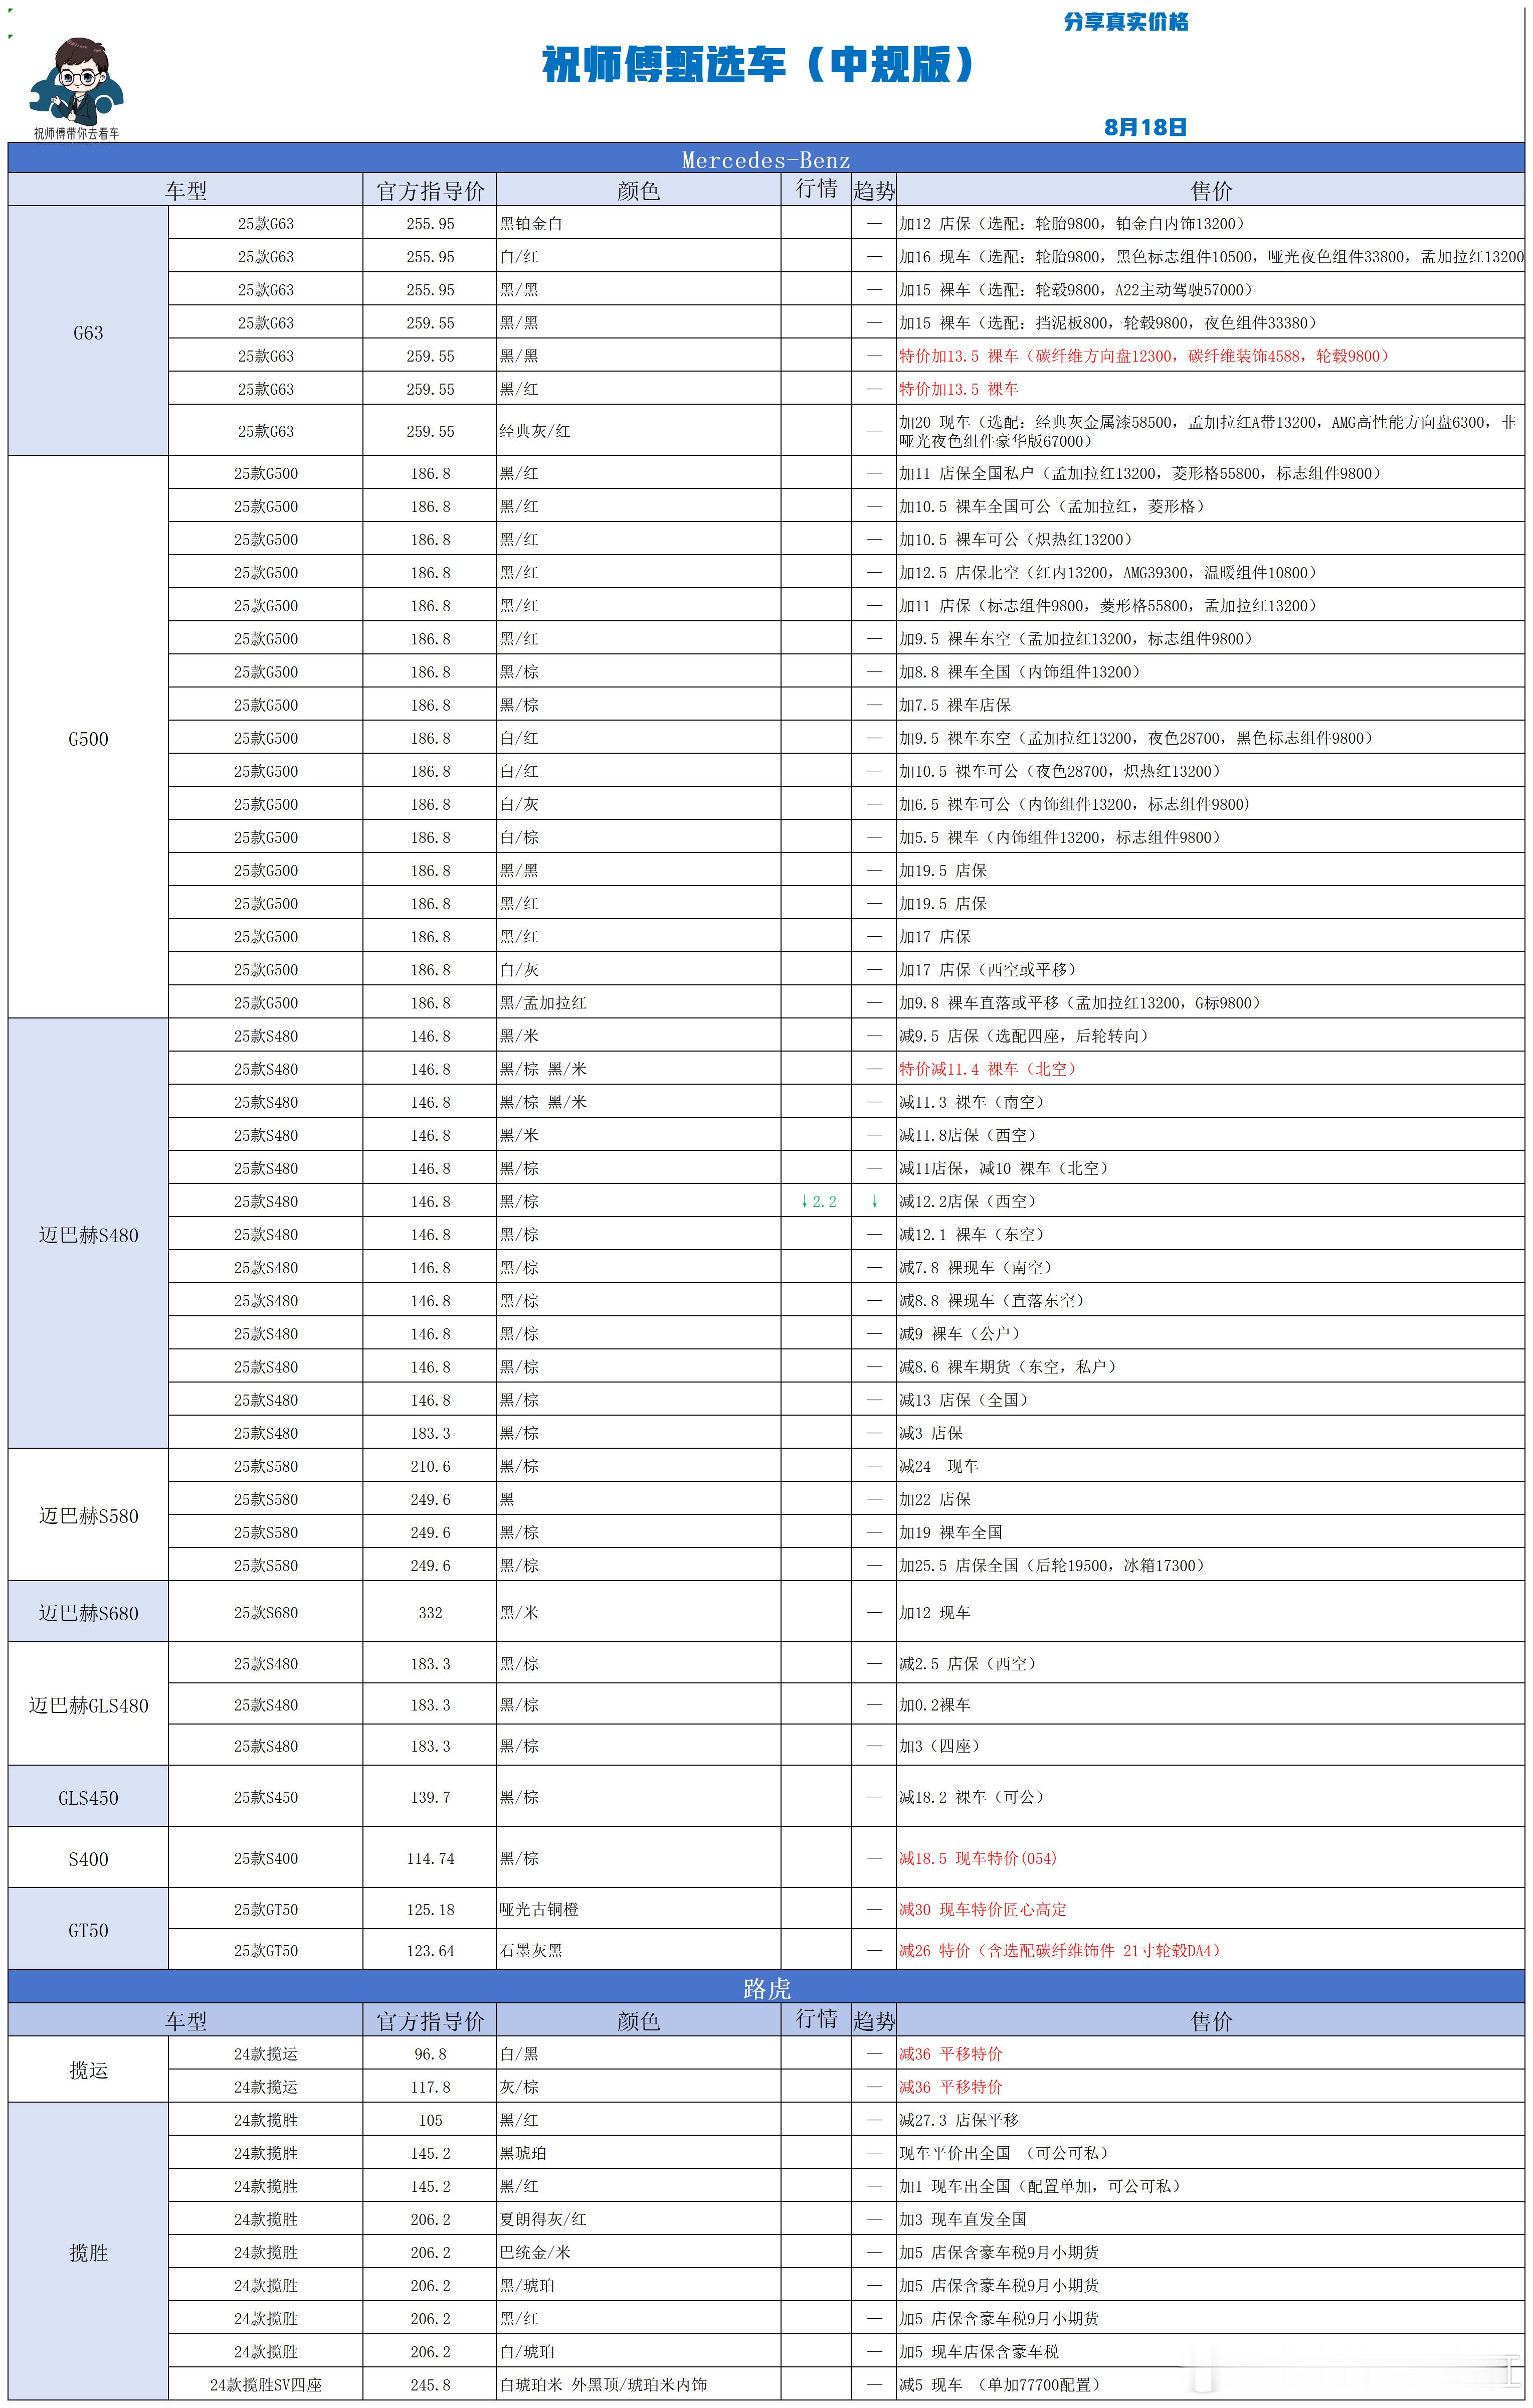Click the 黑琥珀 color cell

pyautogui.click(x=638, y=2152)
